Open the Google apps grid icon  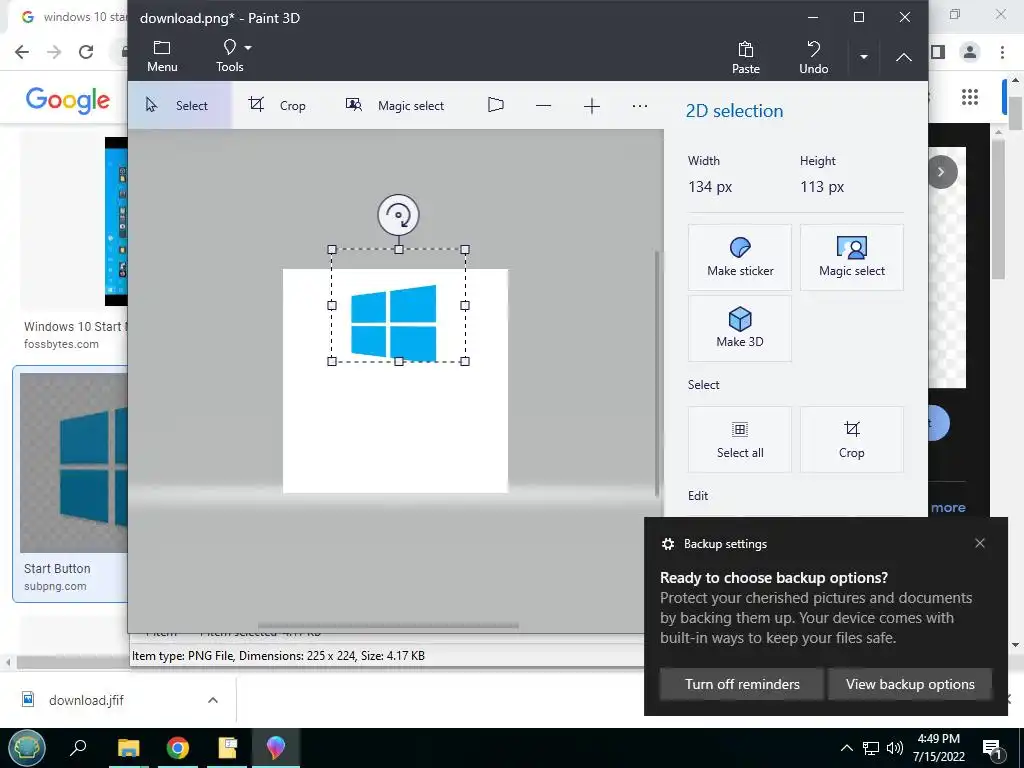[x=970, y=97]
